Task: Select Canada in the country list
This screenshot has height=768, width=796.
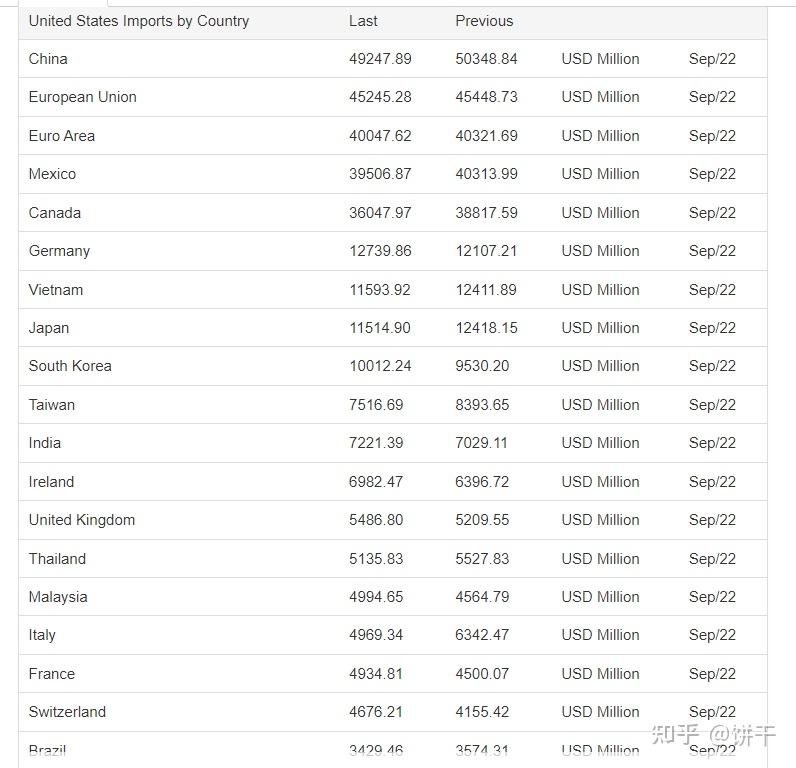Action: (x=55, y=213)
